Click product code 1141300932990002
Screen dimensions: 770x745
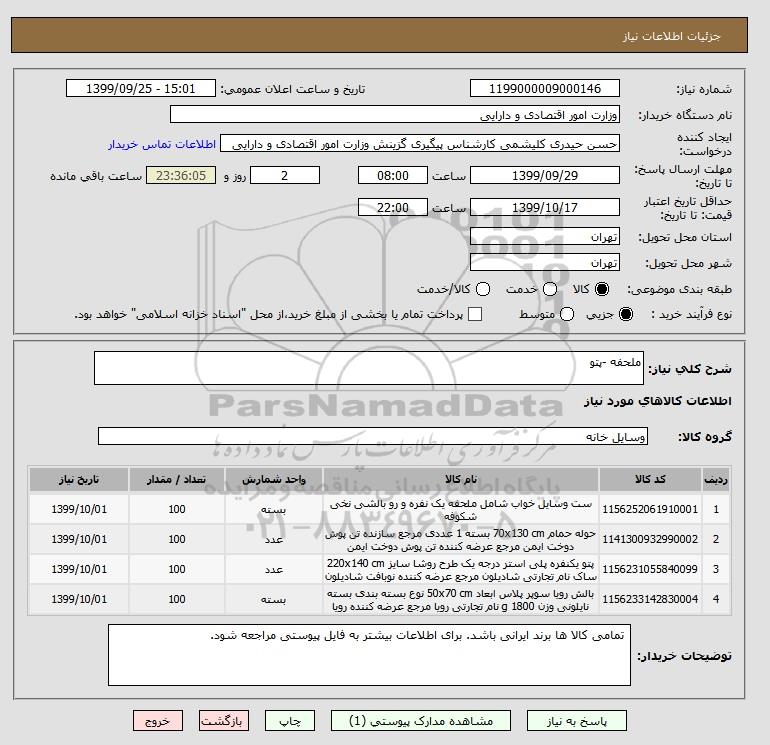click(x=650, y=539)
